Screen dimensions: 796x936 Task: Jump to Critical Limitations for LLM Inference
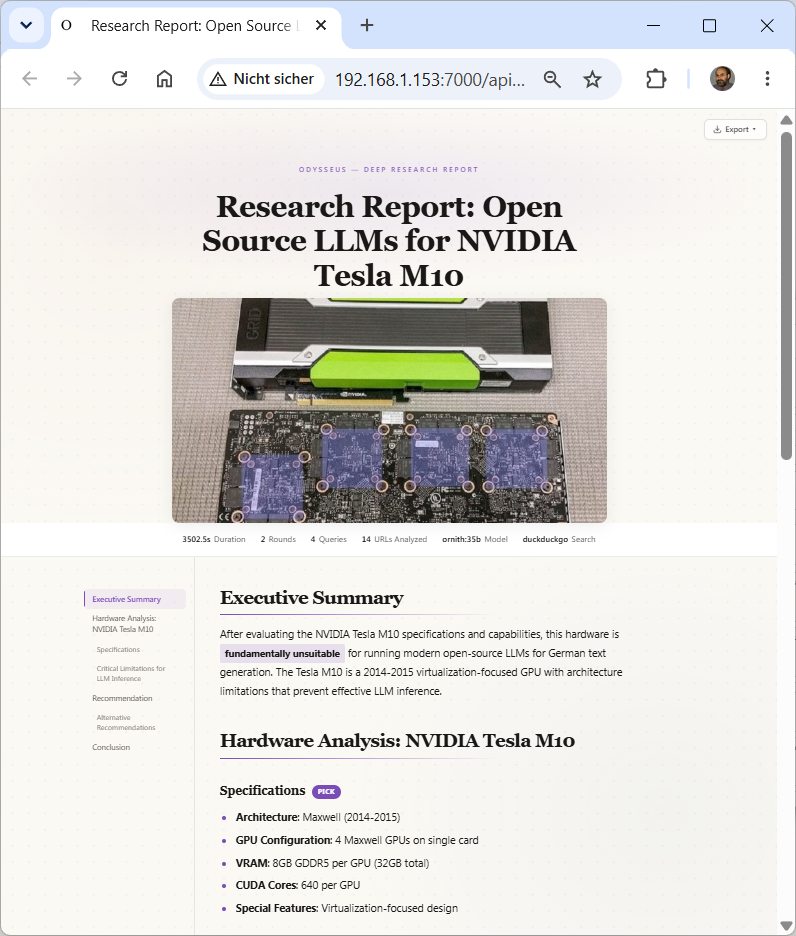(131, 673)
